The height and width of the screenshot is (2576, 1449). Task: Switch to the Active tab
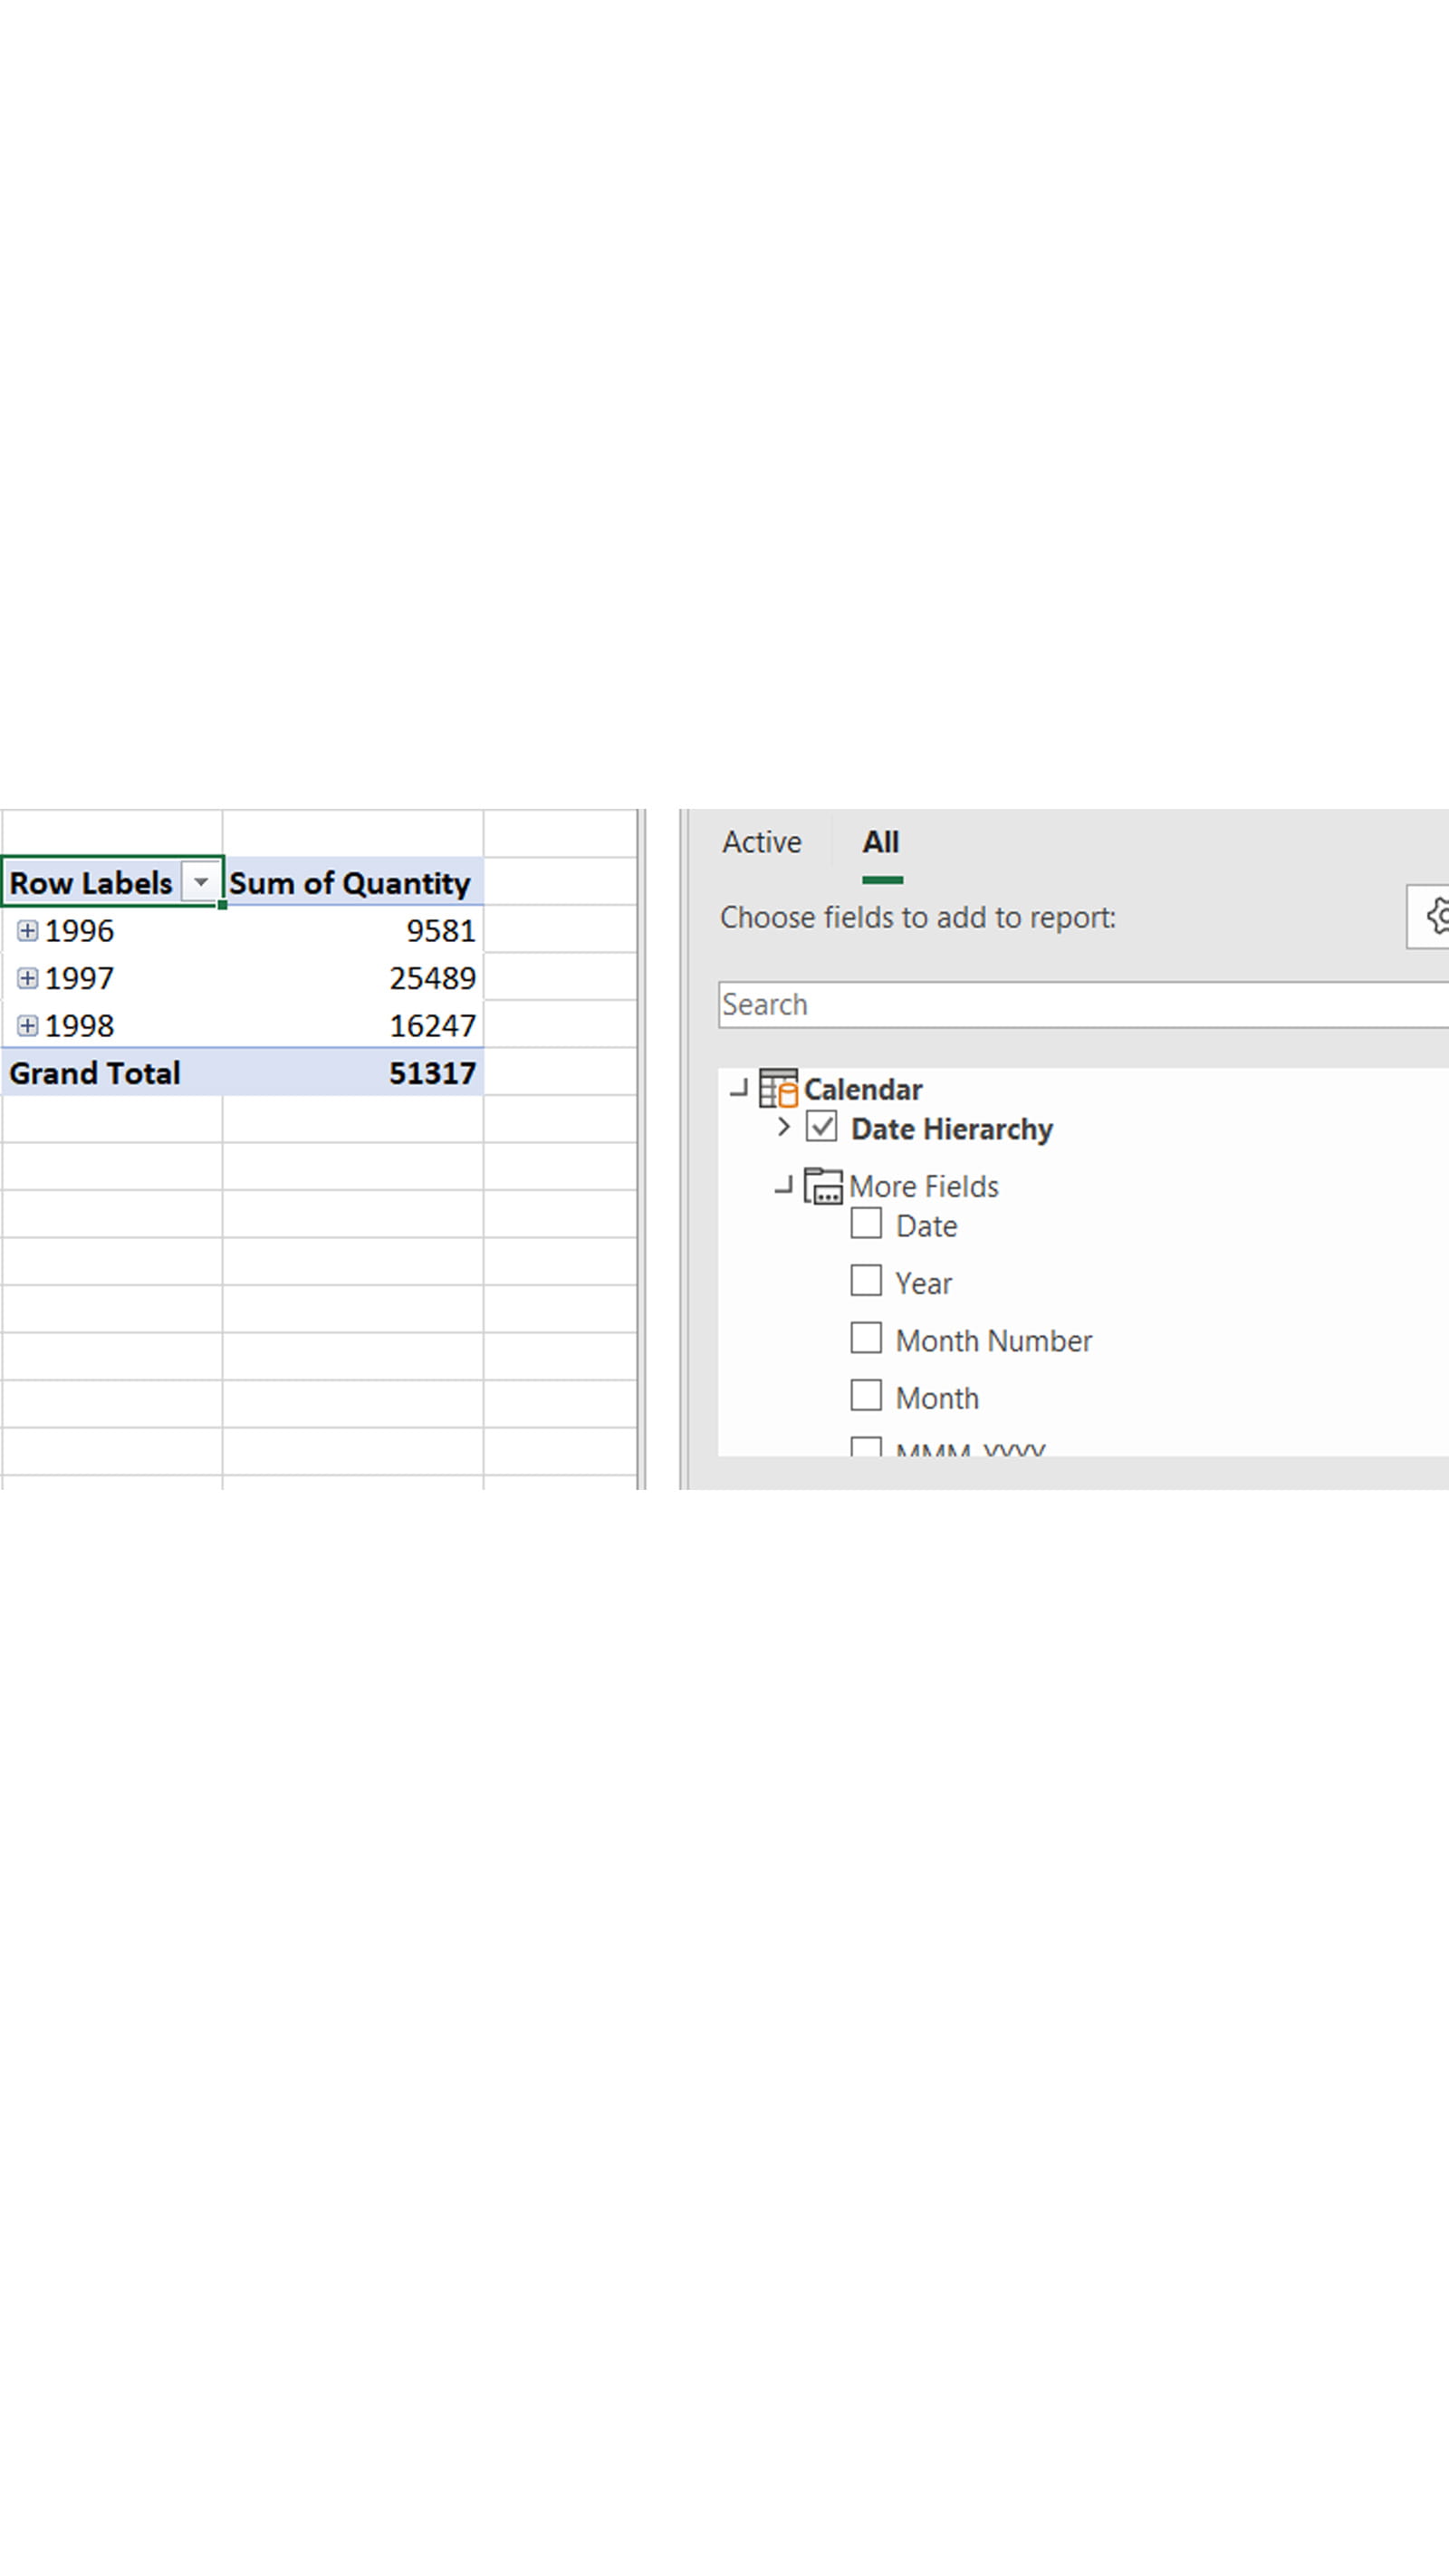(x=761, y=842)
